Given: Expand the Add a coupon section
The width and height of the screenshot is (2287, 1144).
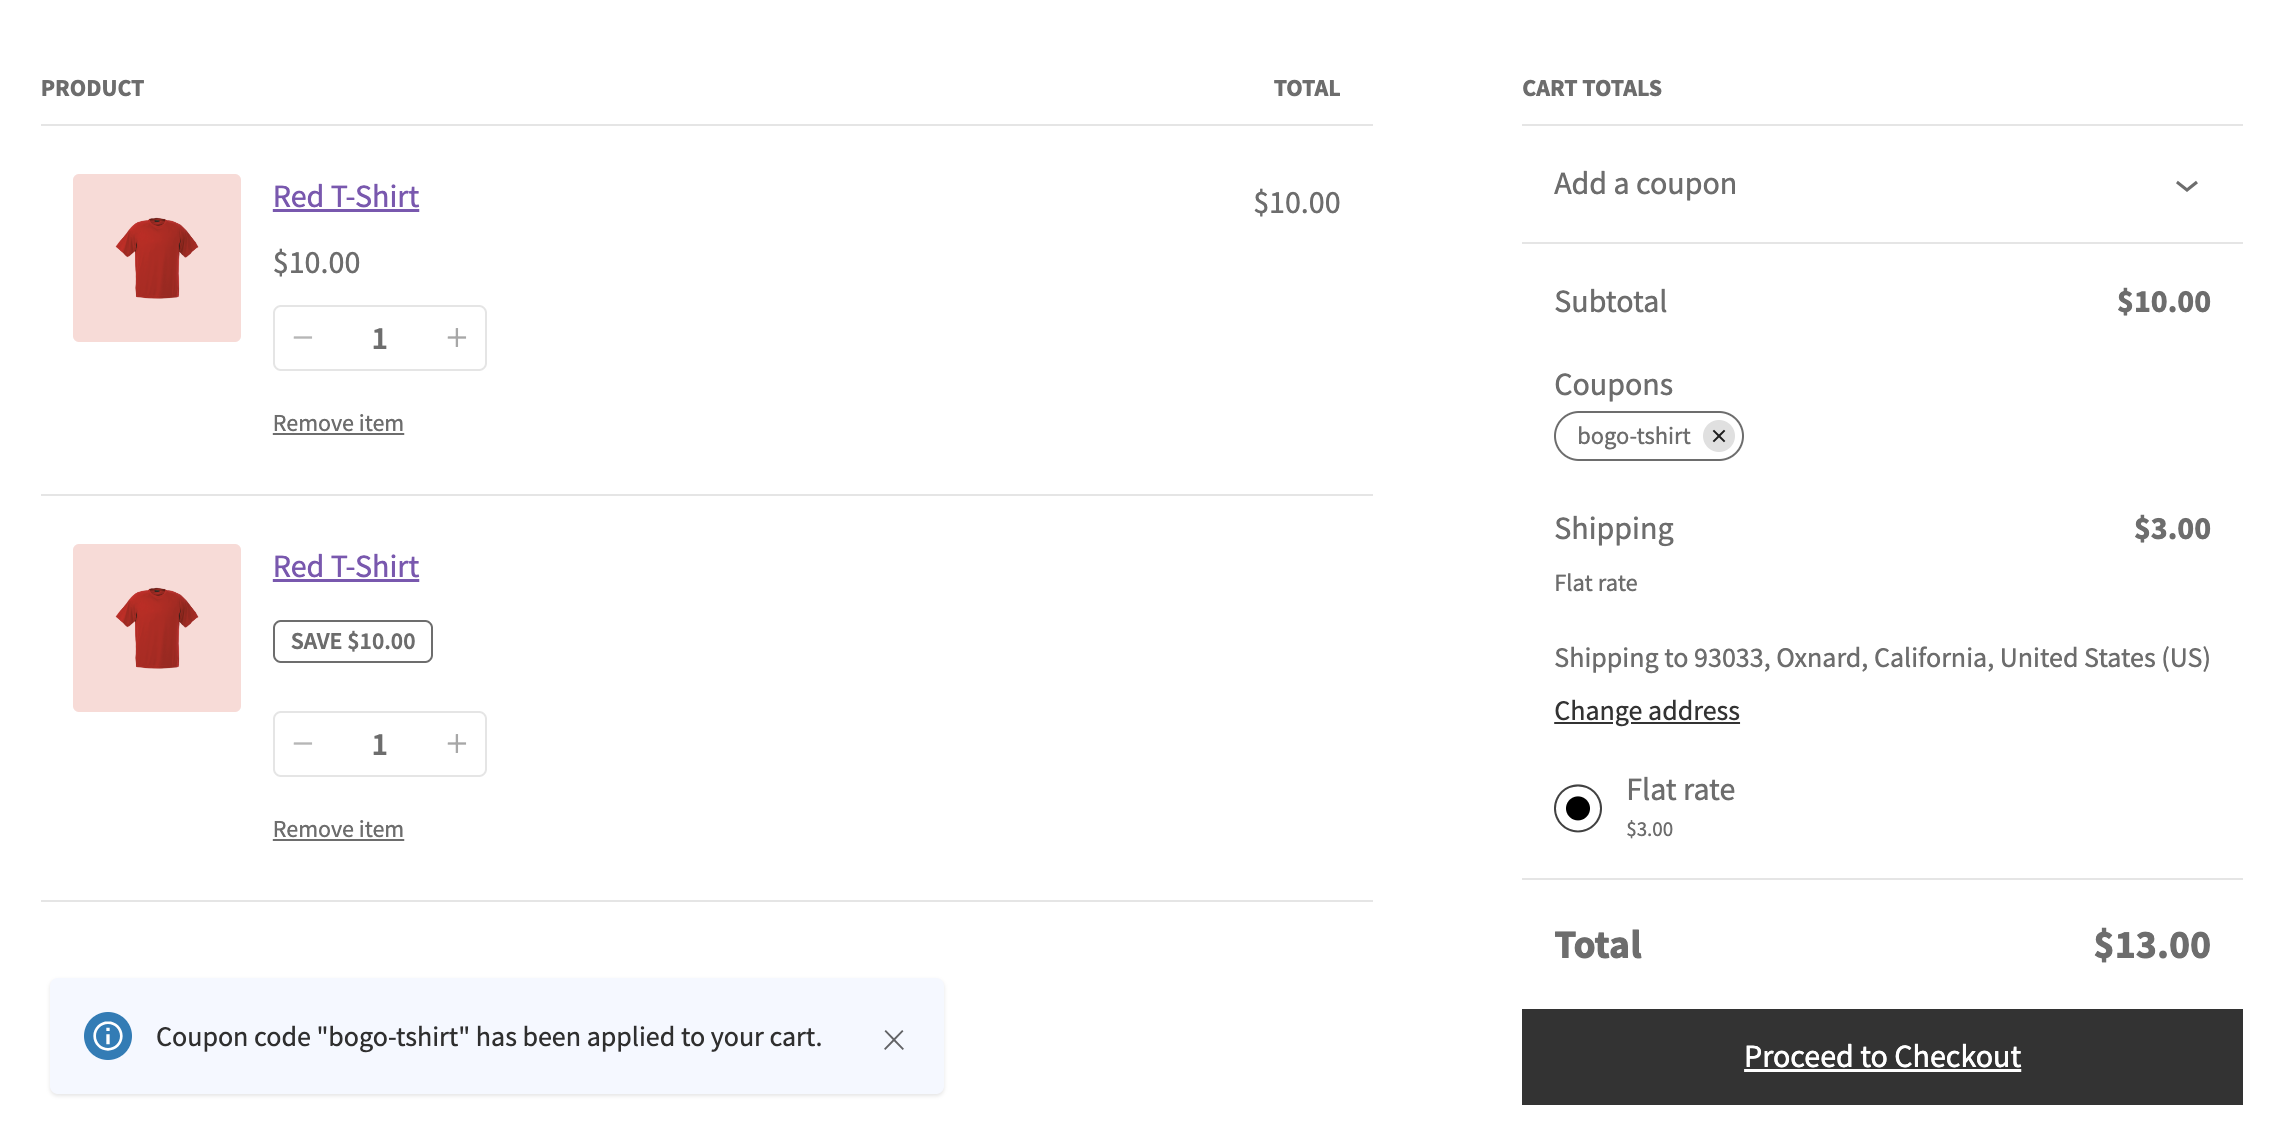Looking at the screenshot, I should pos(1645,183).
